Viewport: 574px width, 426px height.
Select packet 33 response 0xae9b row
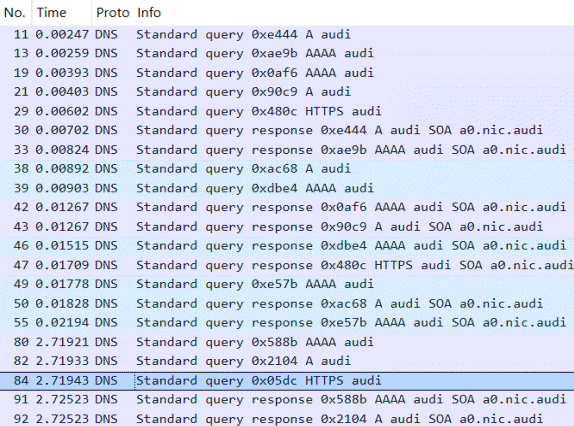pyautogui.click(x=287, y=150)
